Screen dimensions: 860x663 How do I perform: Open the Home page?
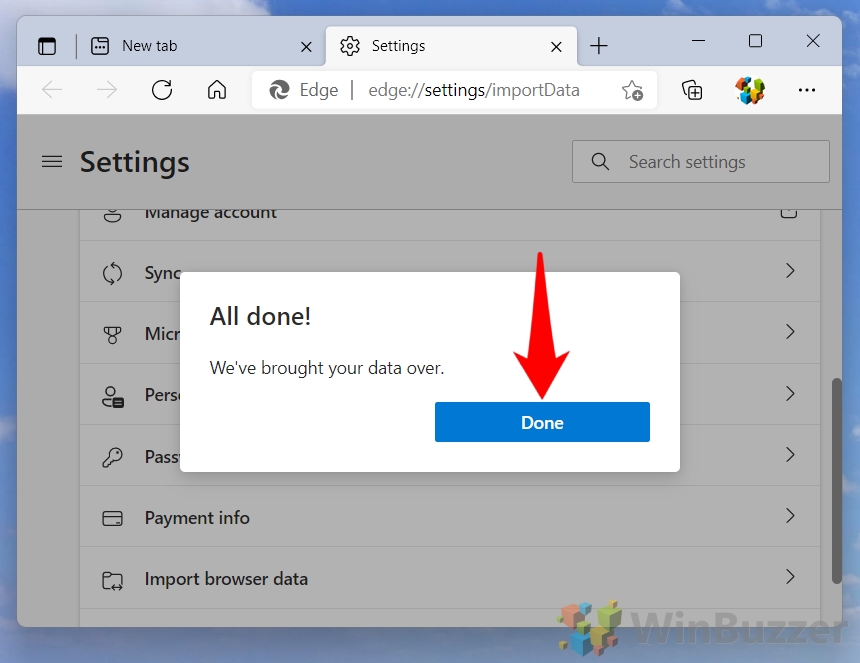[x=217, y=89]
